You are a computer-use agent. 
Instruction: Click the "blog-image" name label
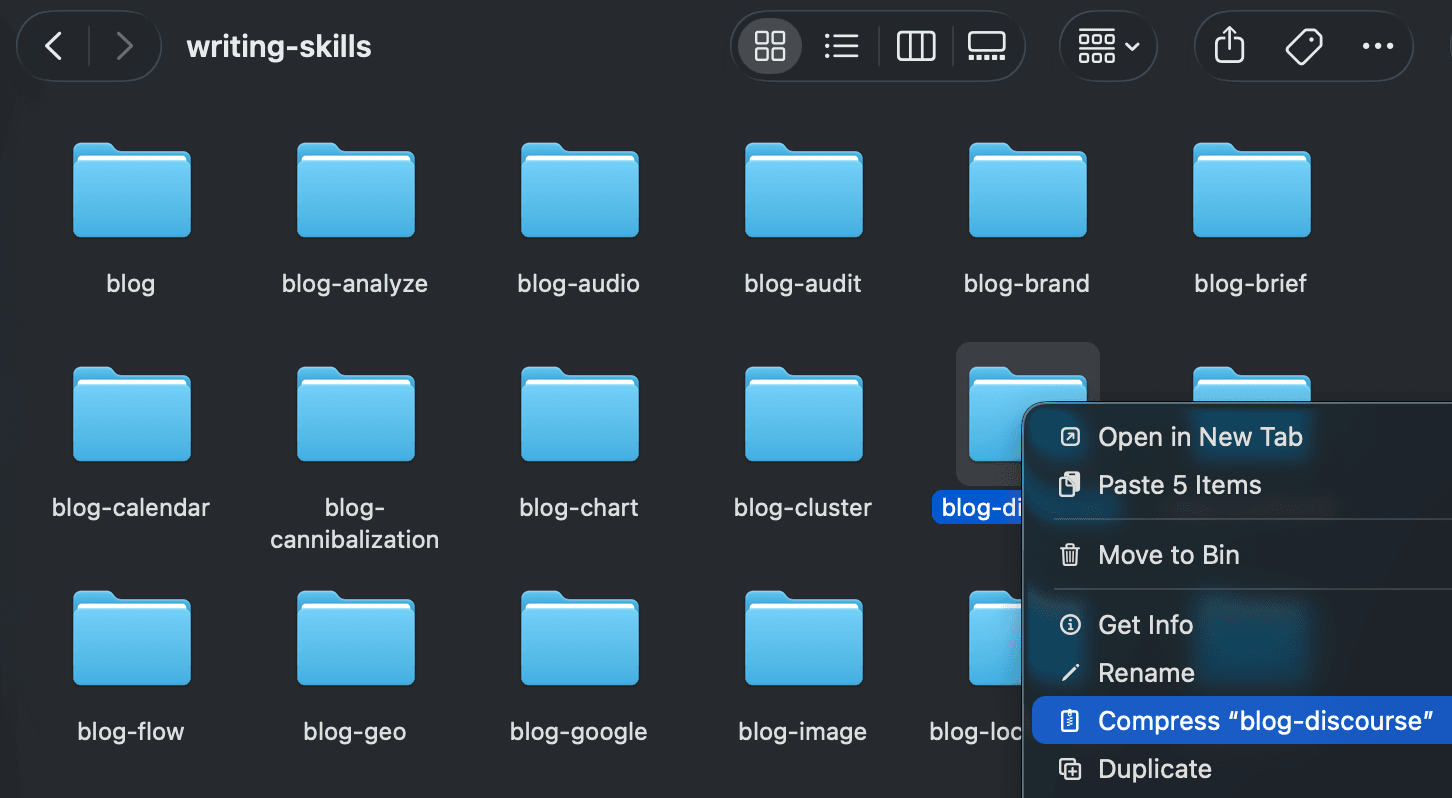pyautogui.click(x=803, y=732)
